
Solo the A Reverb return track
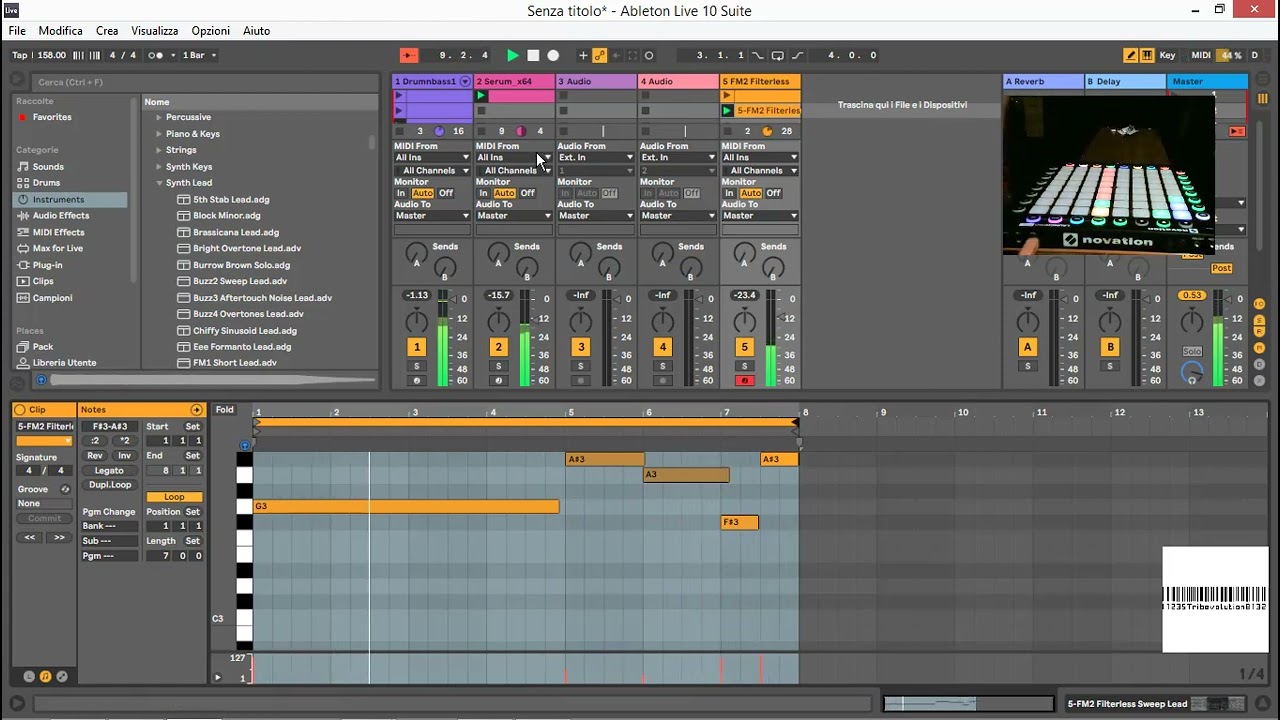pos(1027,366)
